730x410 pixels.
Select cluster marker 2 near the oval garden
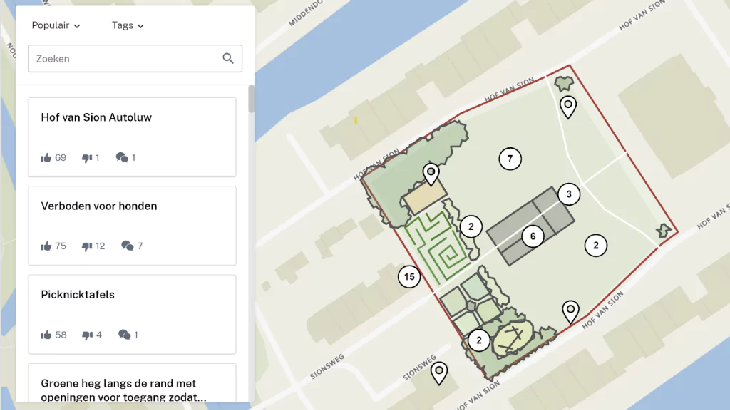point(479,340)
